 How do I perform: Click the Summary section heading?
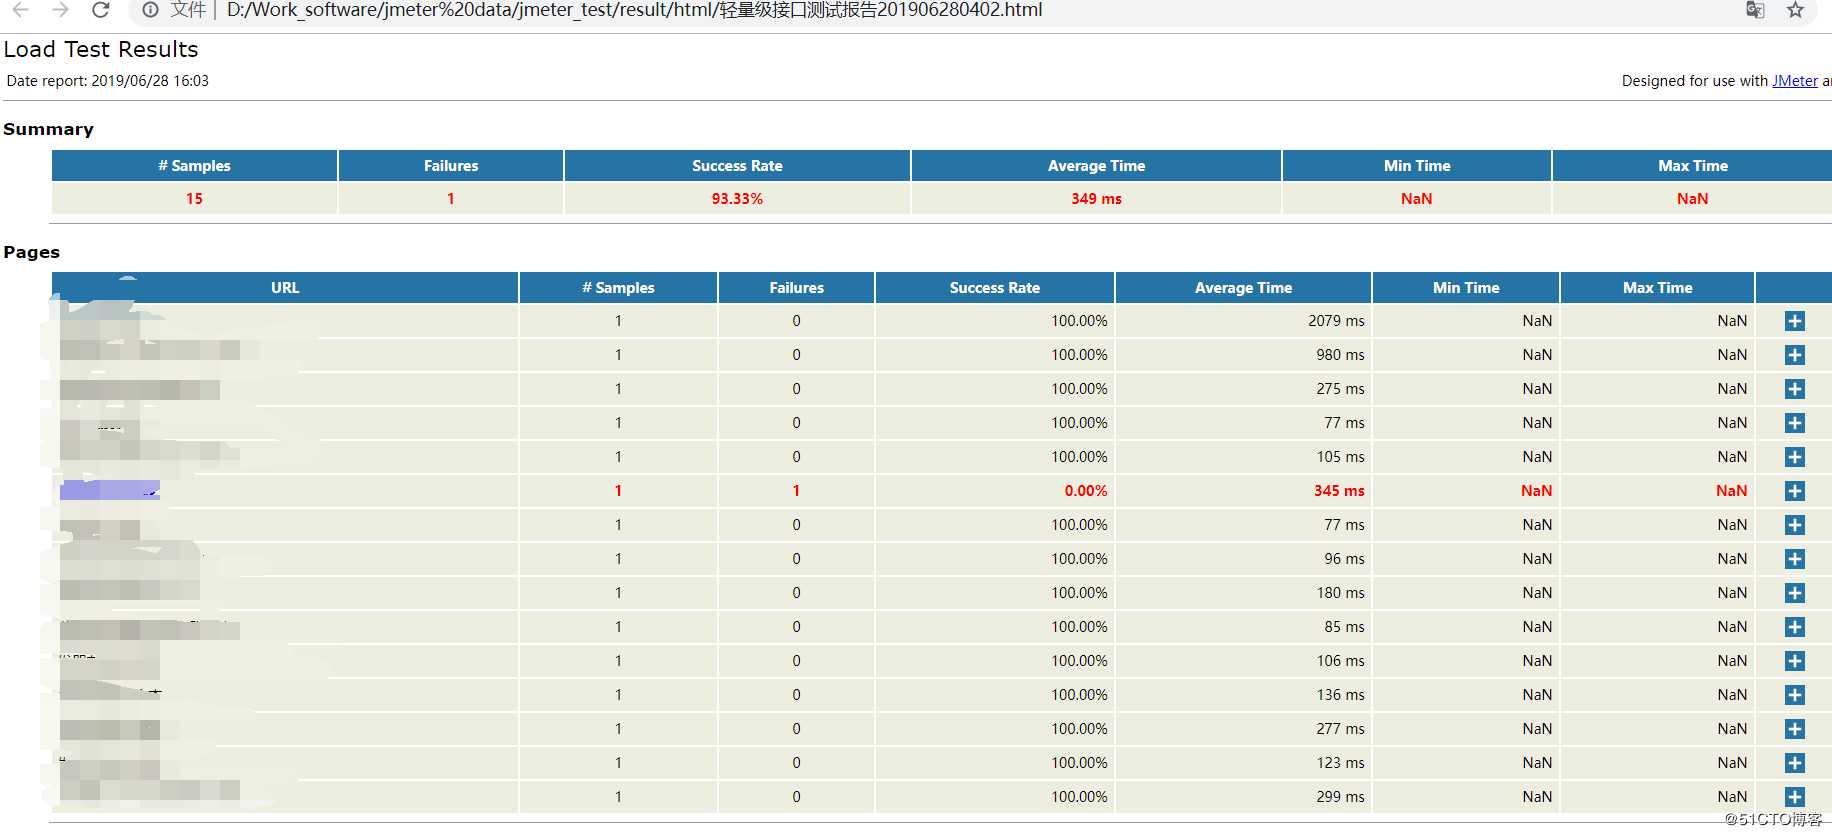click(48, 129)
